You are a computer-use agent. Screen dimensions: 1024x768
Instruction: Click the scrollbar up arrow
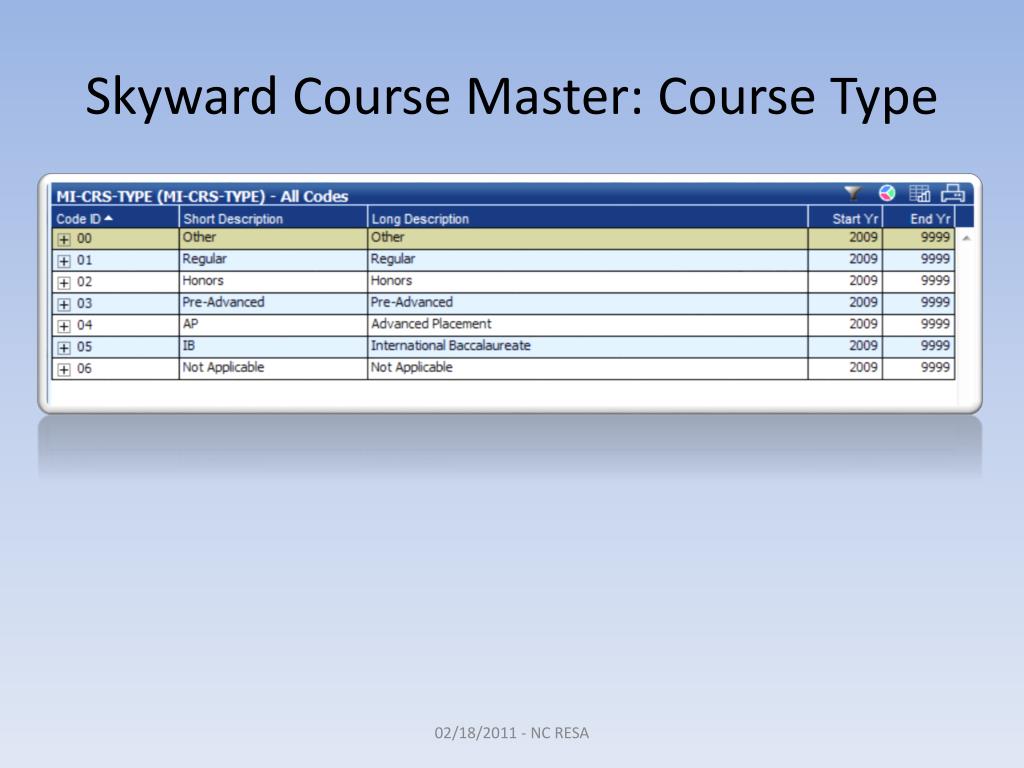coord(966,238)
